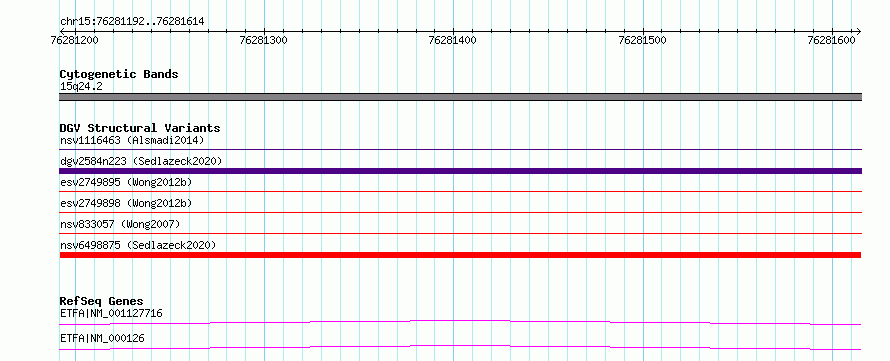Click ruler coordinate 76281200
The height and width of the screenshot is (361, 890).
(74, 40)
